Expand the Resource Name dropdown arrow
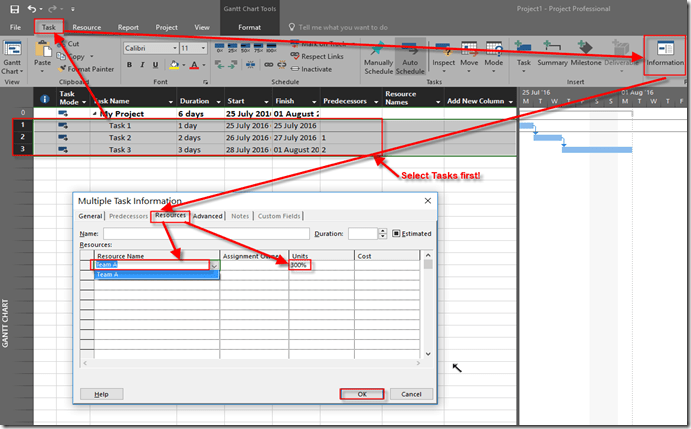The width and height of the screenshot is (691, 429). 214,265
